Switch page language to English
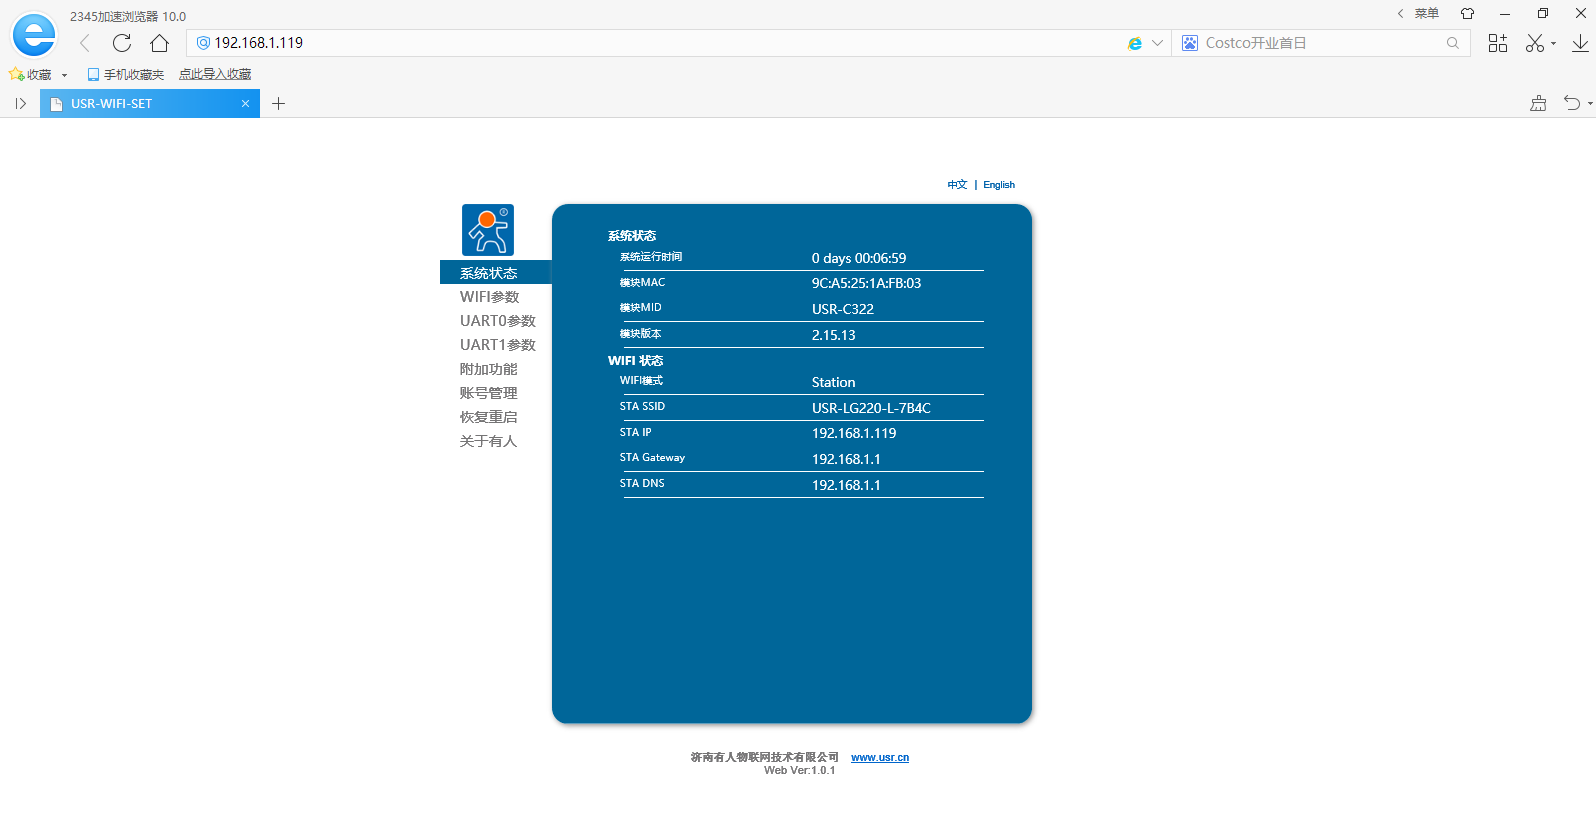The image size is (1596, 822). pos(998,185)
